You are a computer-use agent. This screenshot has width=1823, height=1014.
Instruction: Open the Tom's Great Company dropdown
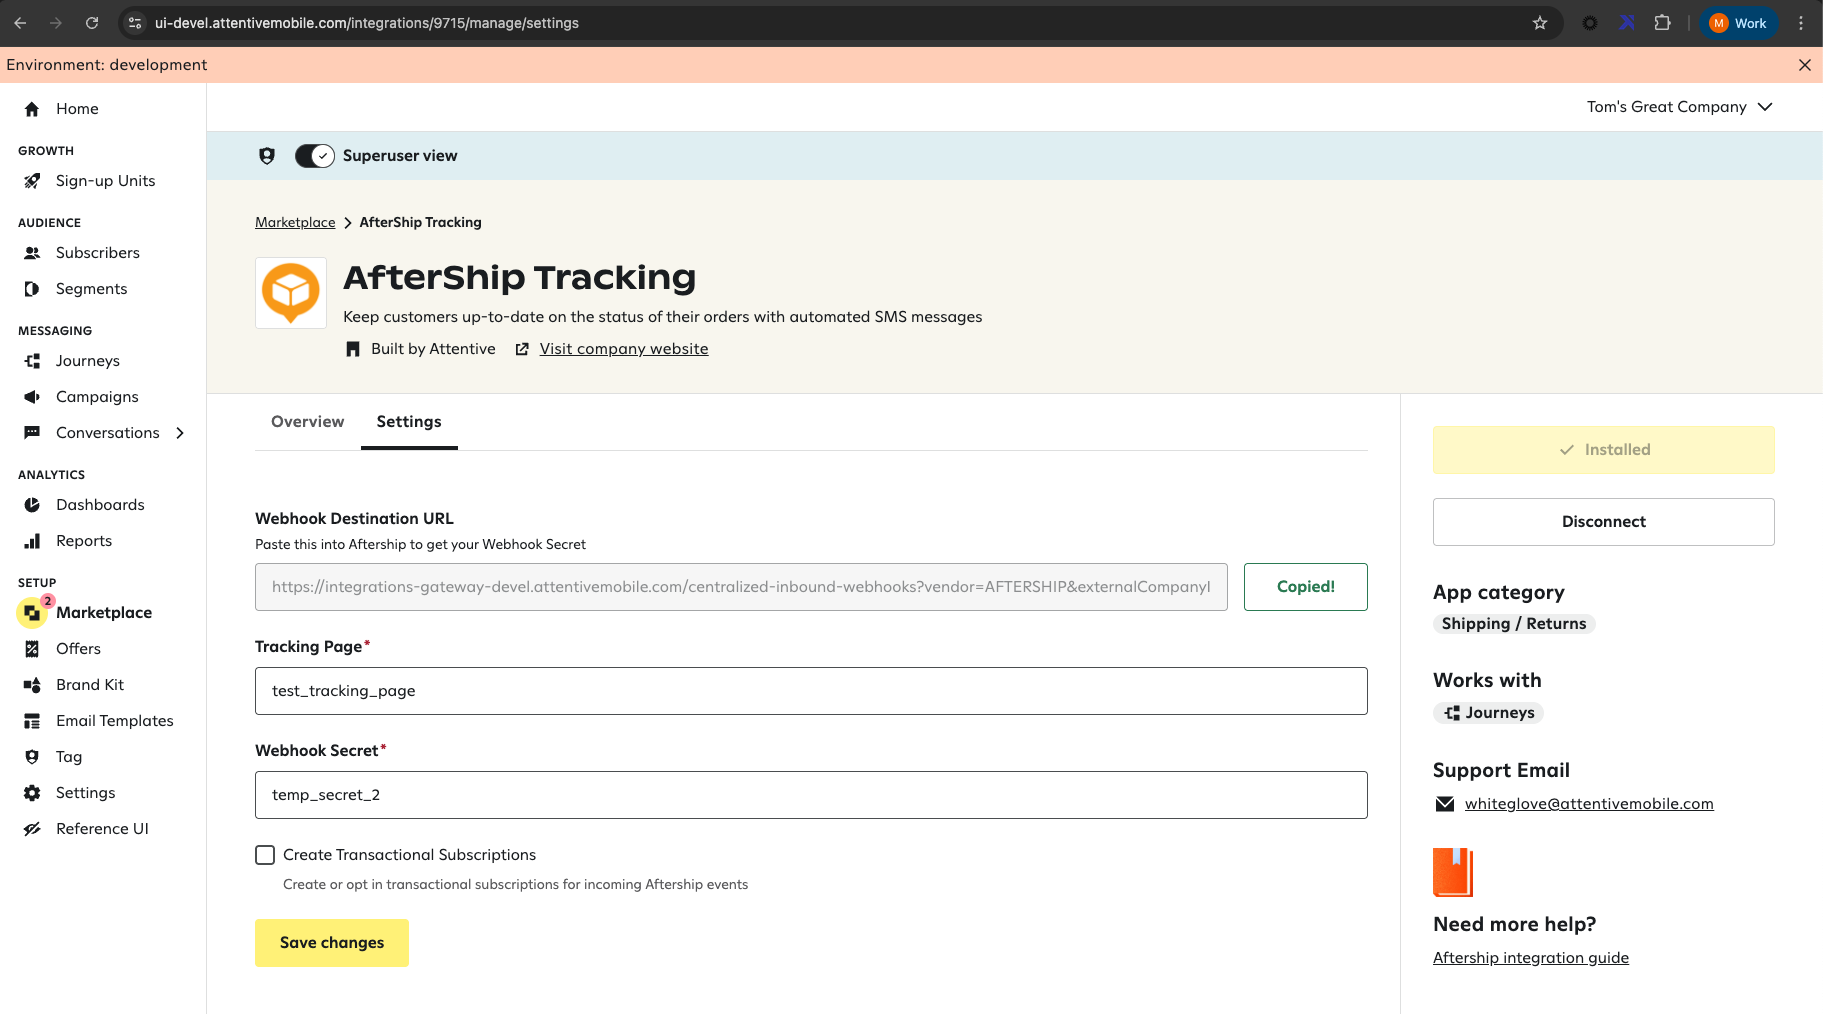point(1680,107)
